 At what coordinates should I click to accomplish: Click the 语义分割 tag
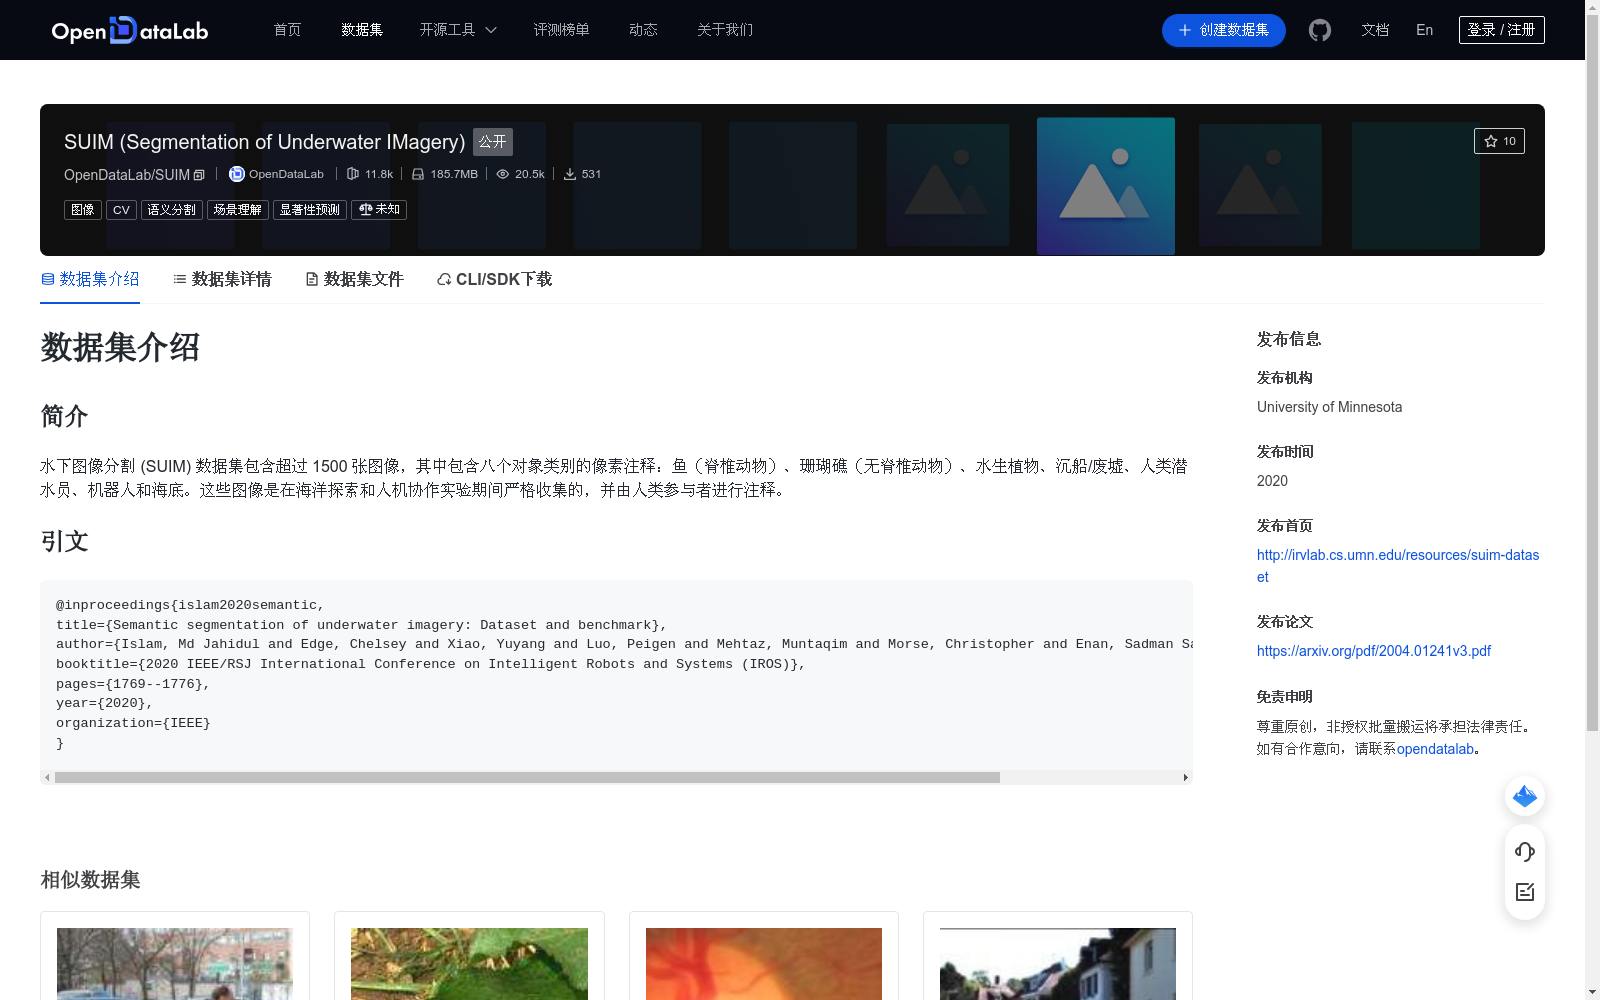click(172, 210)
